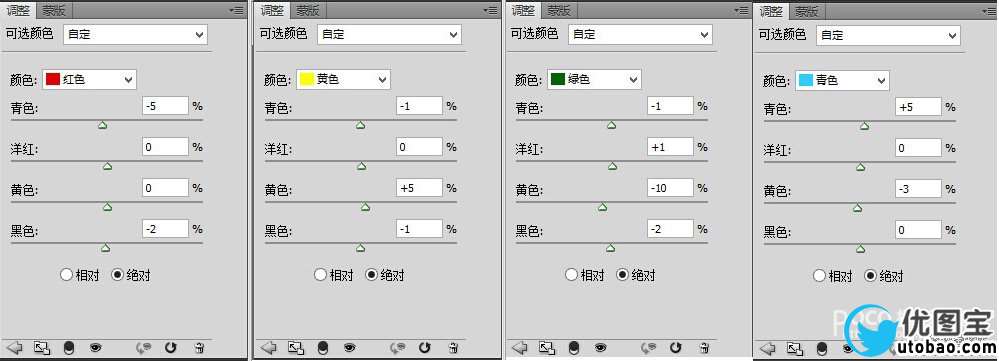Open the 红色 color dropdown
This screenshot has height=361, width=999.
click(x=89, y=79)
